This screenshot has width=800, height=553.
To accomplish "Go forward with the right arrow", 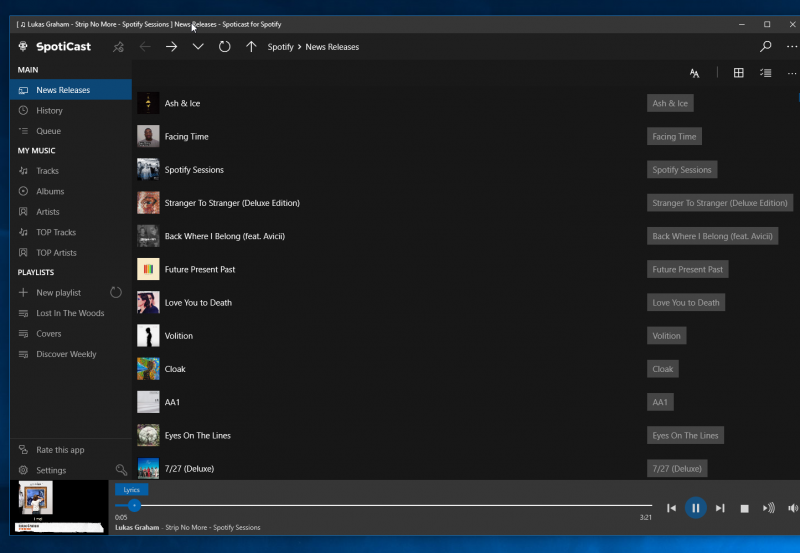I will click(x=171, y=47).
